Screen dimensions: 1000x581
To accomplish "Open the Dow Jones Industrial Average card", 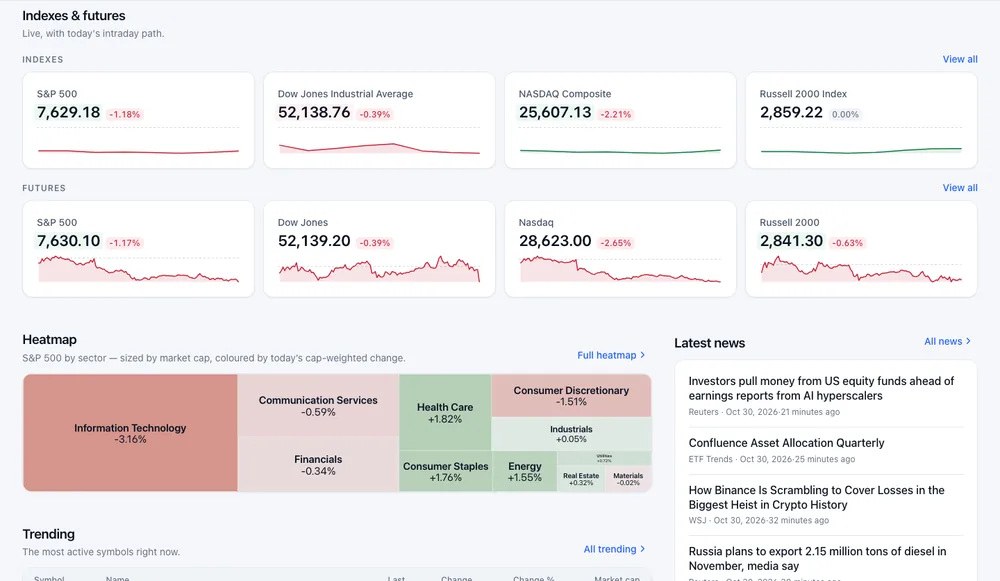I will (x=379, y=121).
